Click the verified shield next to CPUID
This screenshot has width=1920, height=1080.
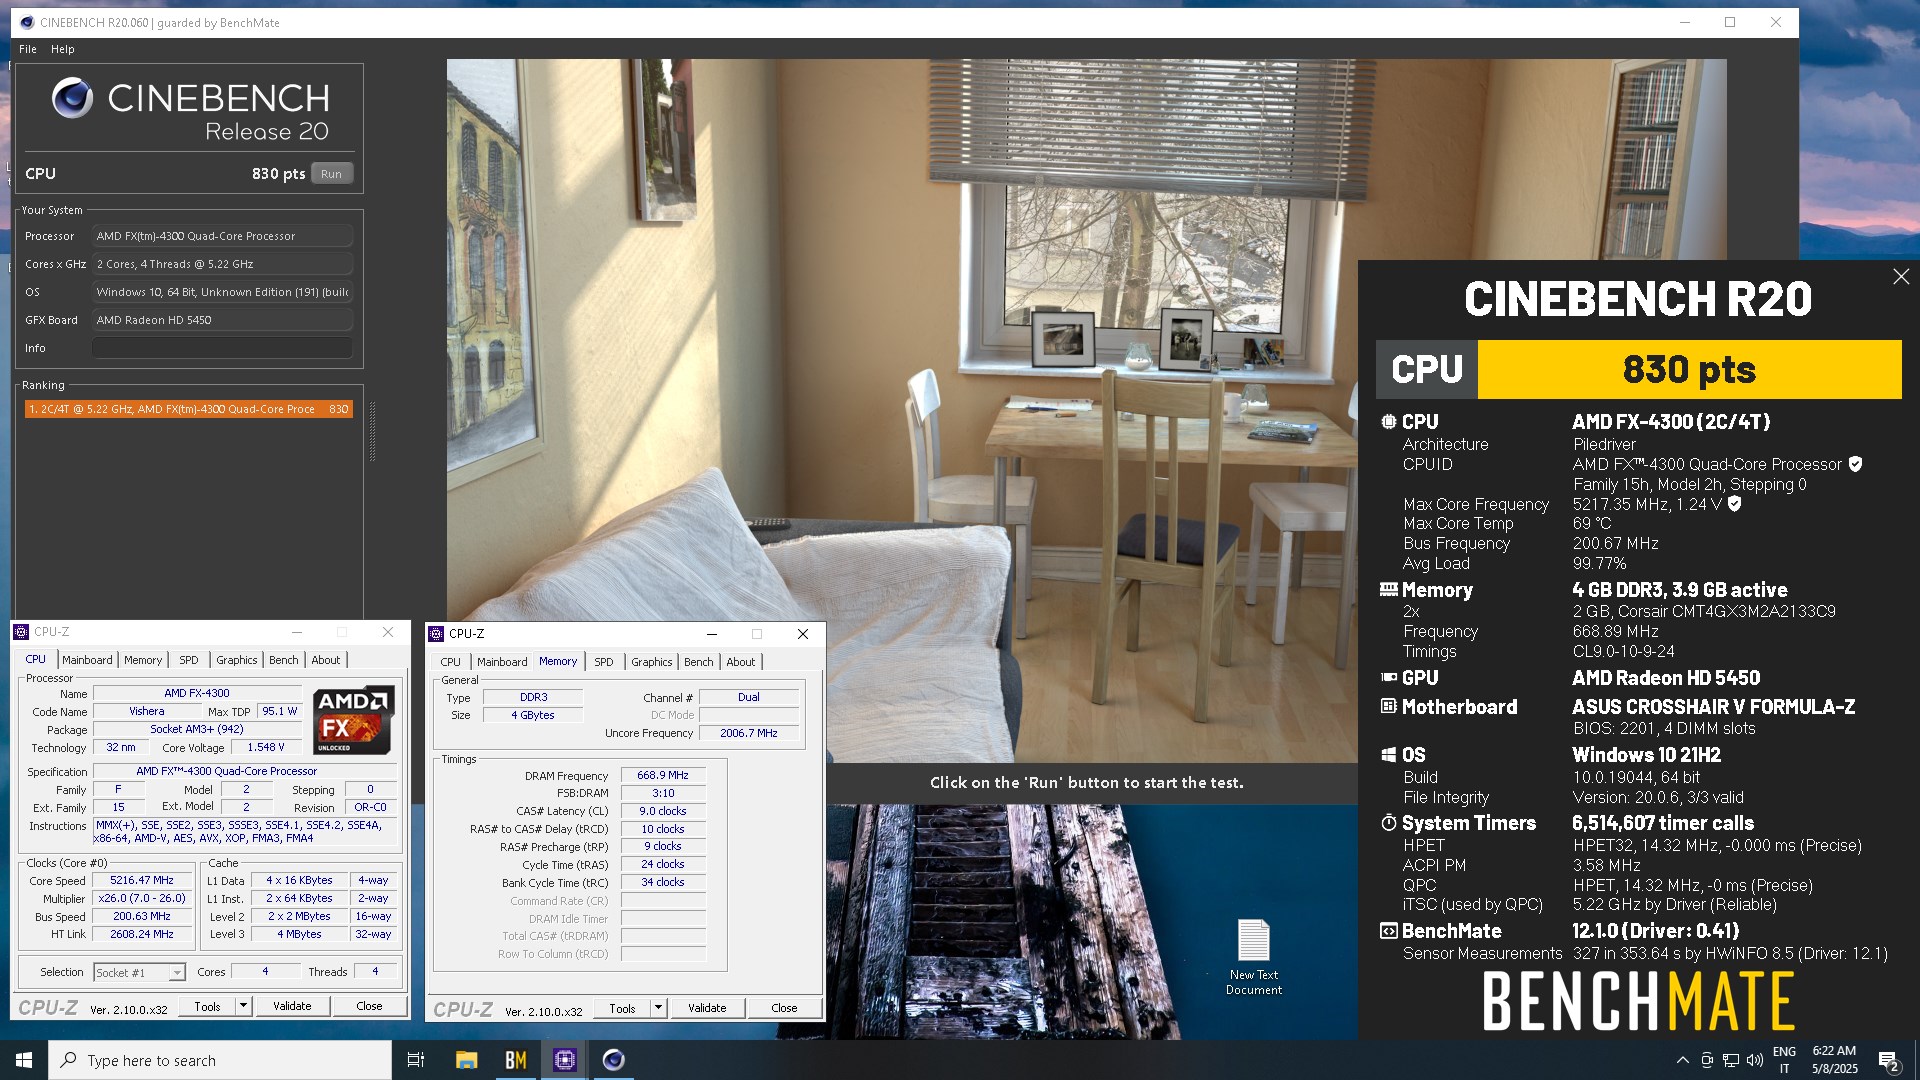click(x=1856, y=464)
